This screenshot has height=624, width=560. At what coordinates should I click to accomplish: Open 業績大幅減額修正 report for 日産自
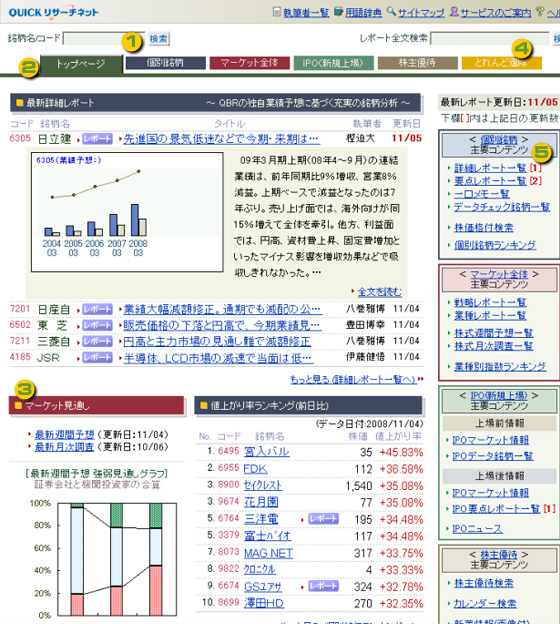point(222,310)
